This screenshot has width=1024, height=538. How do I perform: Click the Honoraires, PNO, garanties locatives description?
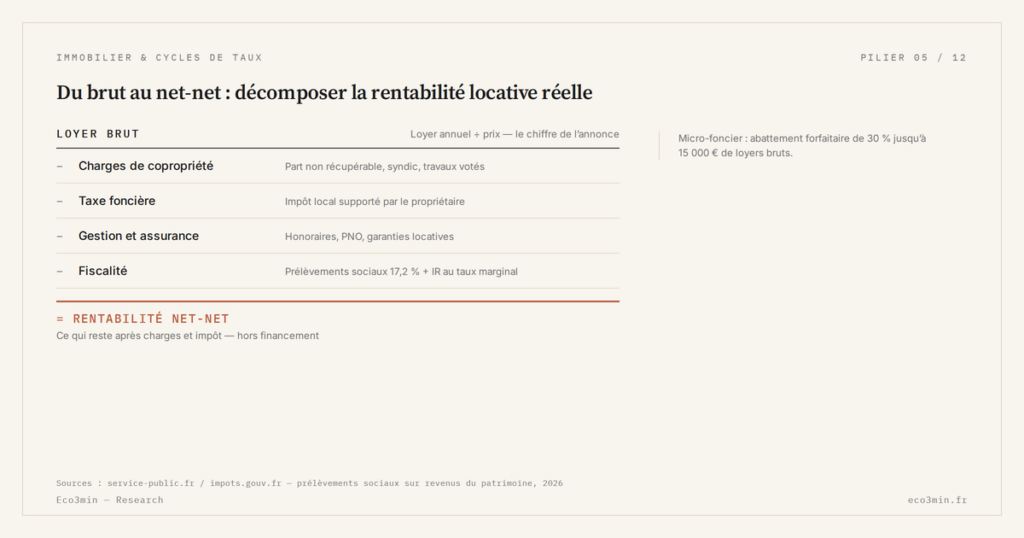[x=369, y=236]
